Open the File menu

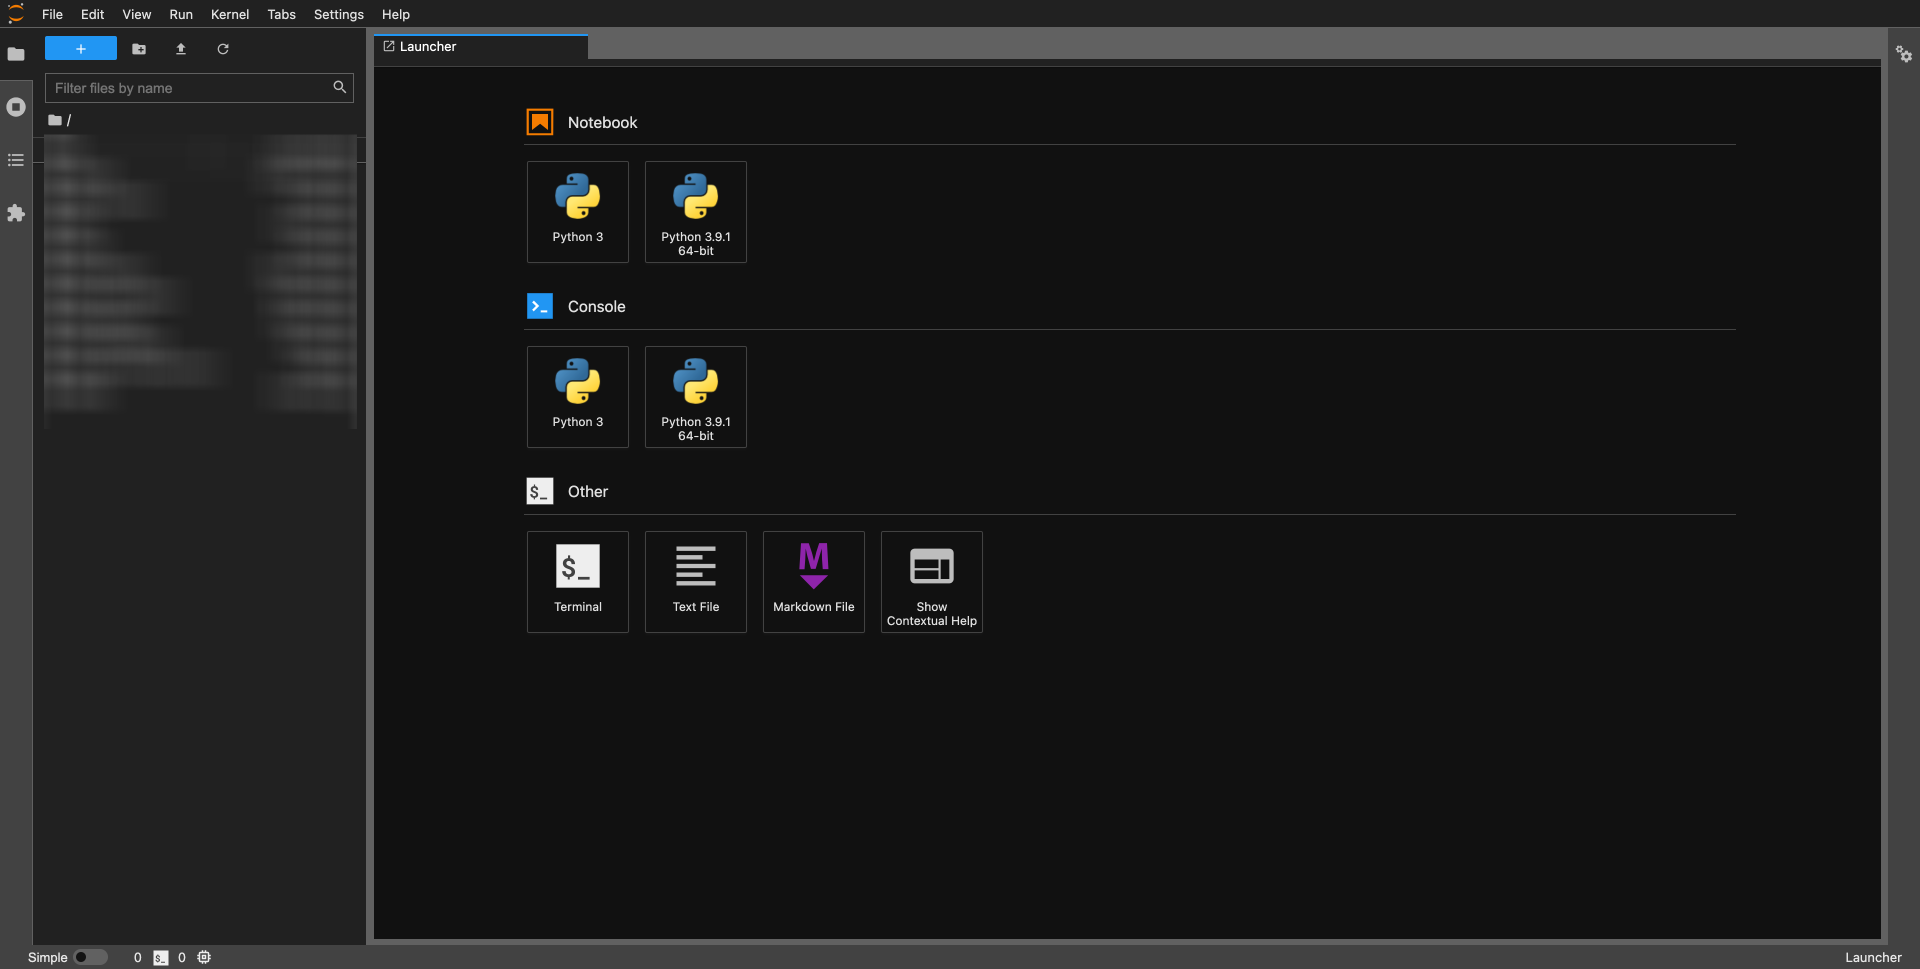point(52,14)
